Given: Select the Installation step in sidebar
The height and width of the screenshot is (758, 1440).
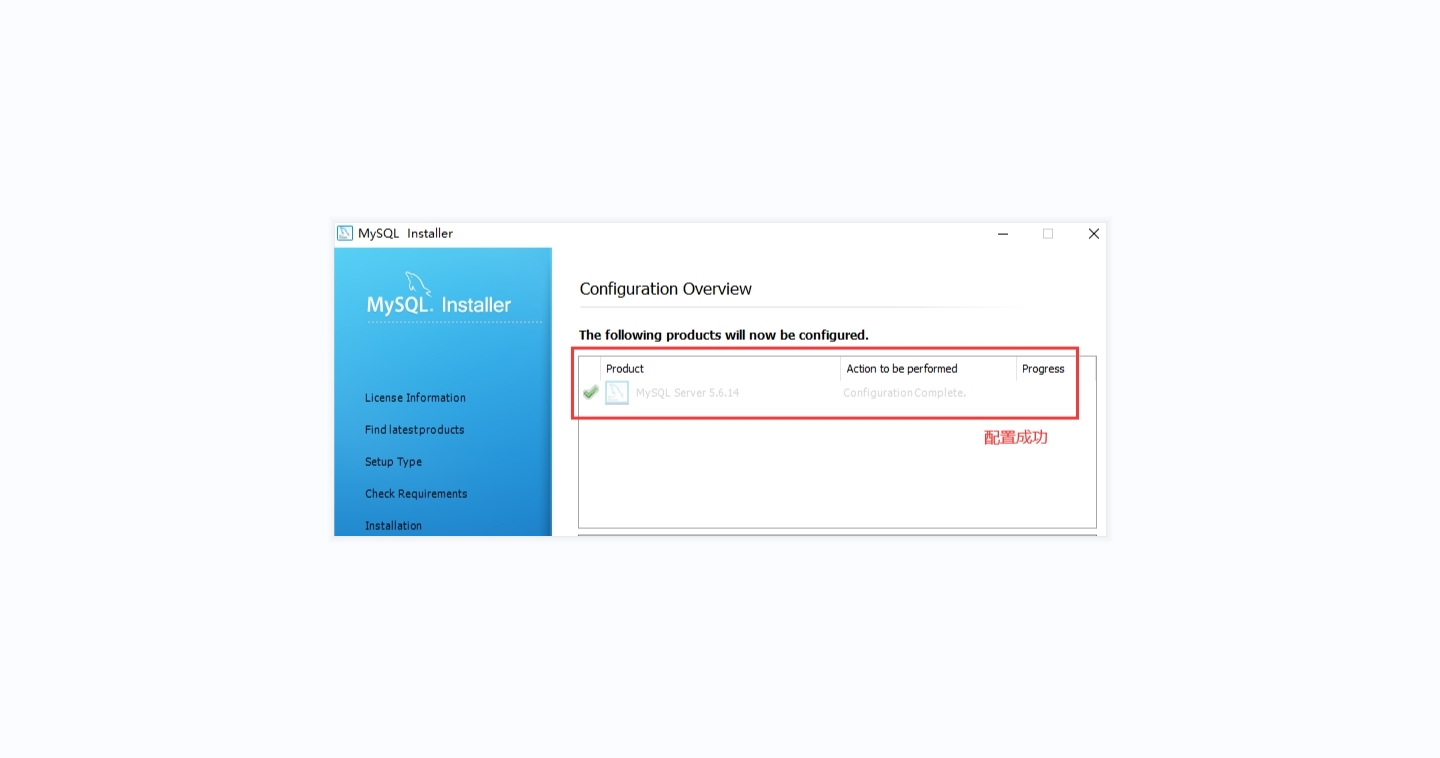Looking at the screenshot, I should pos(393,526).
